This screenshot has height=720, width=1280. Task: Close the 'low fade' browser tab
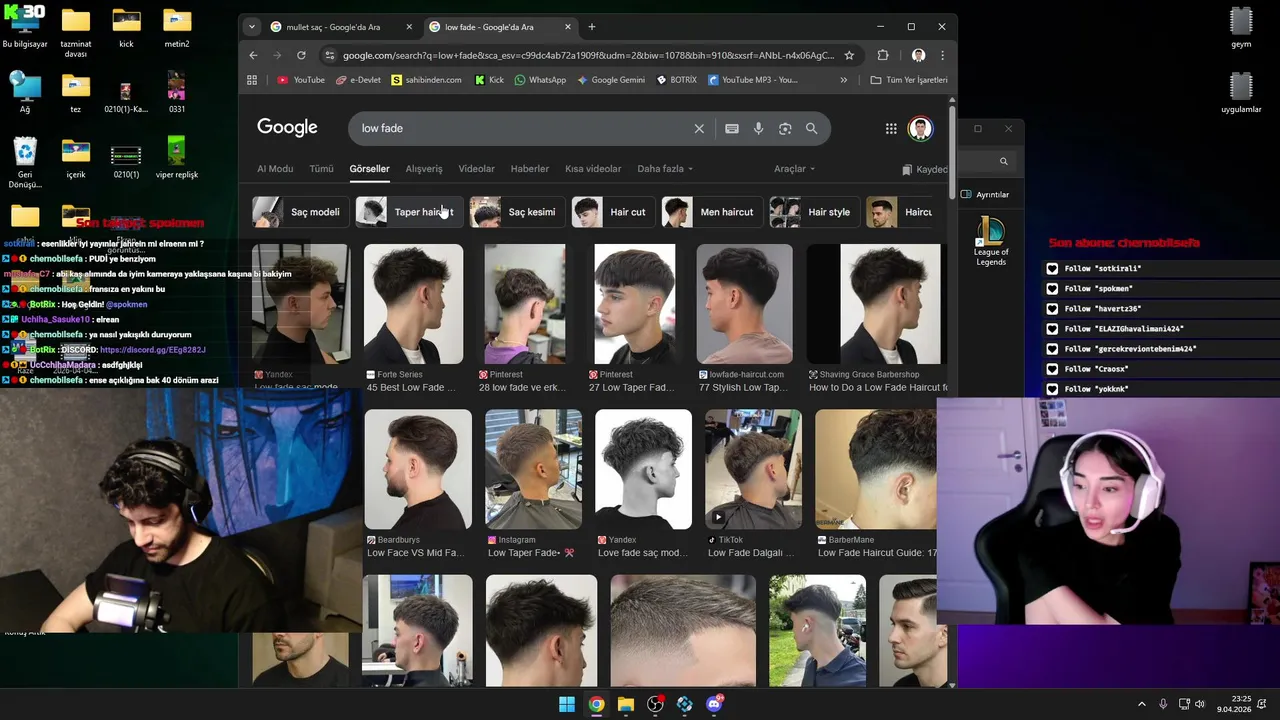click(x=568, y=27)
